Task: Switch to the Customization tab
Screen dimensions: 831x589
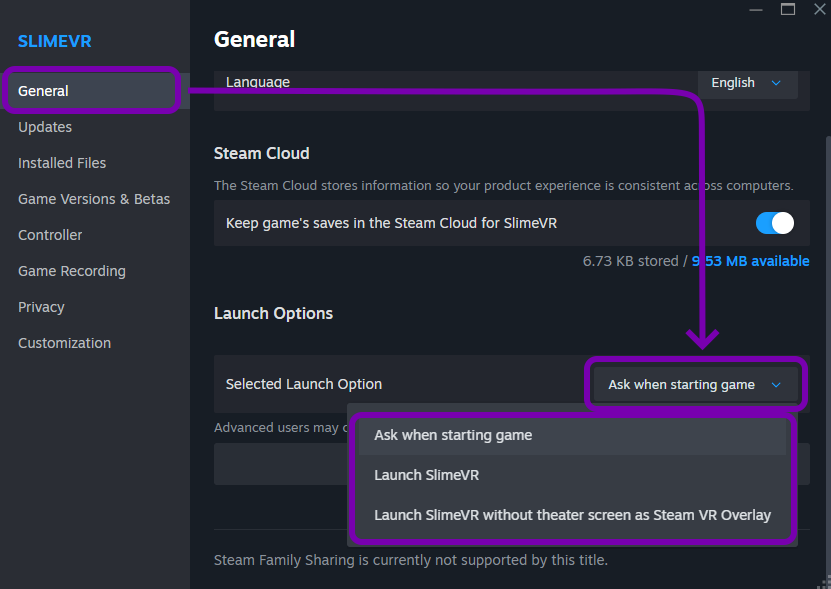Action: (65, 344)
